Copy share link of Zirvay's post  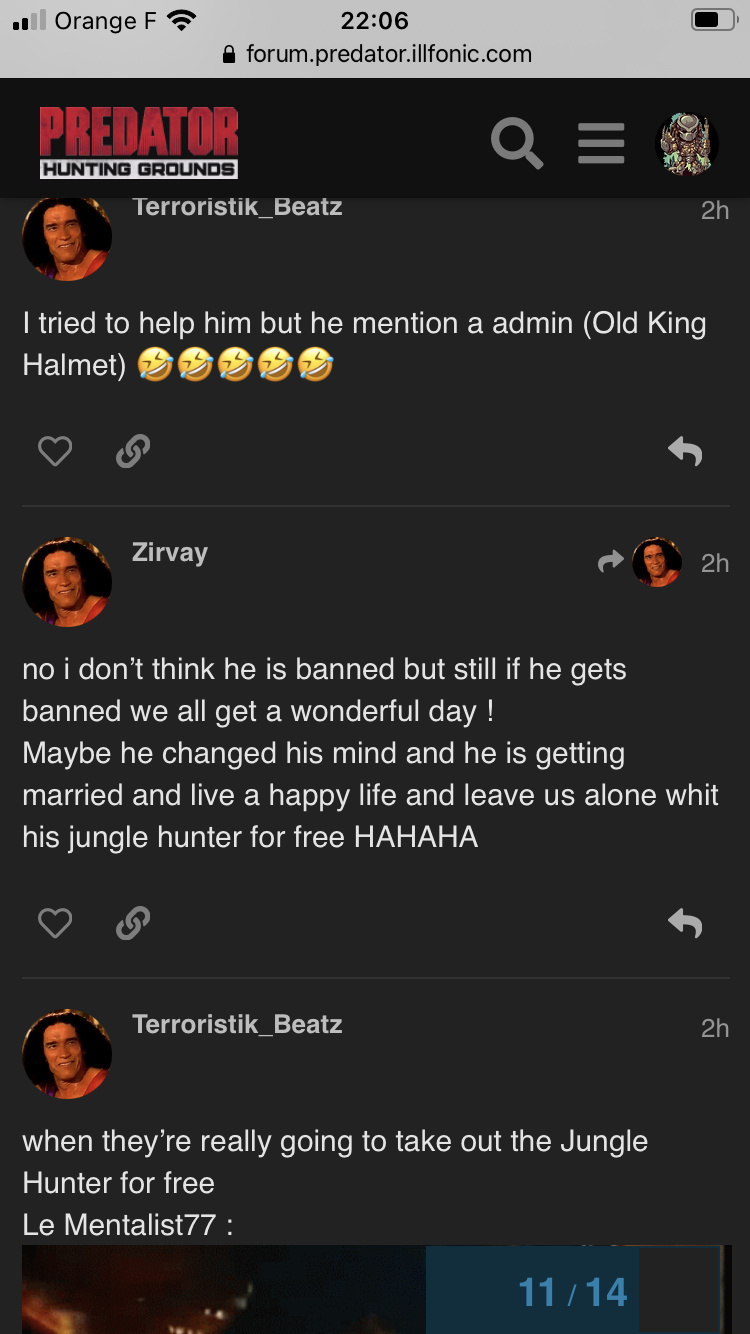(133, 923)
